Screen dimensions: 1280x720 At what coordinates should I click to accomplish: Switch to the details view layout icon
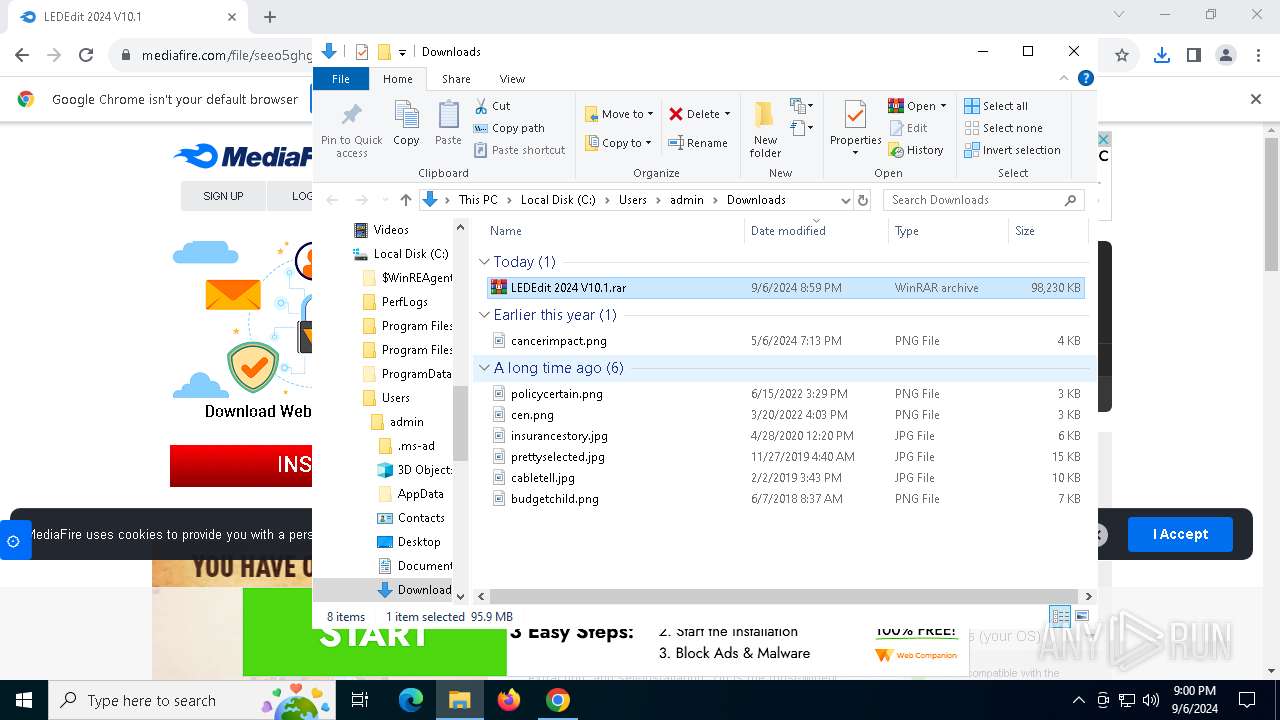tap(1059, 616)
